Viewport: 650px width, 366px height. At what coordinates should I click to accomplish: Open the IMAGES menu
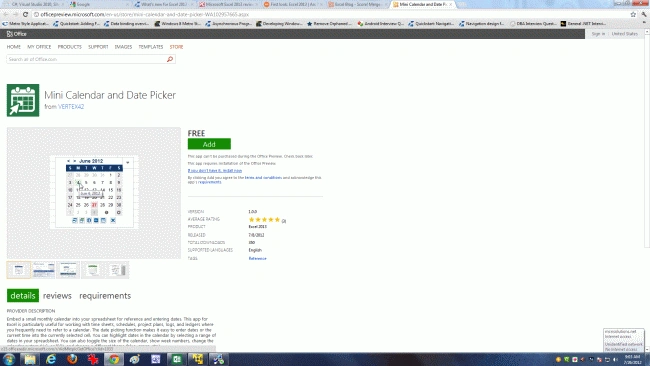point(123,47)
